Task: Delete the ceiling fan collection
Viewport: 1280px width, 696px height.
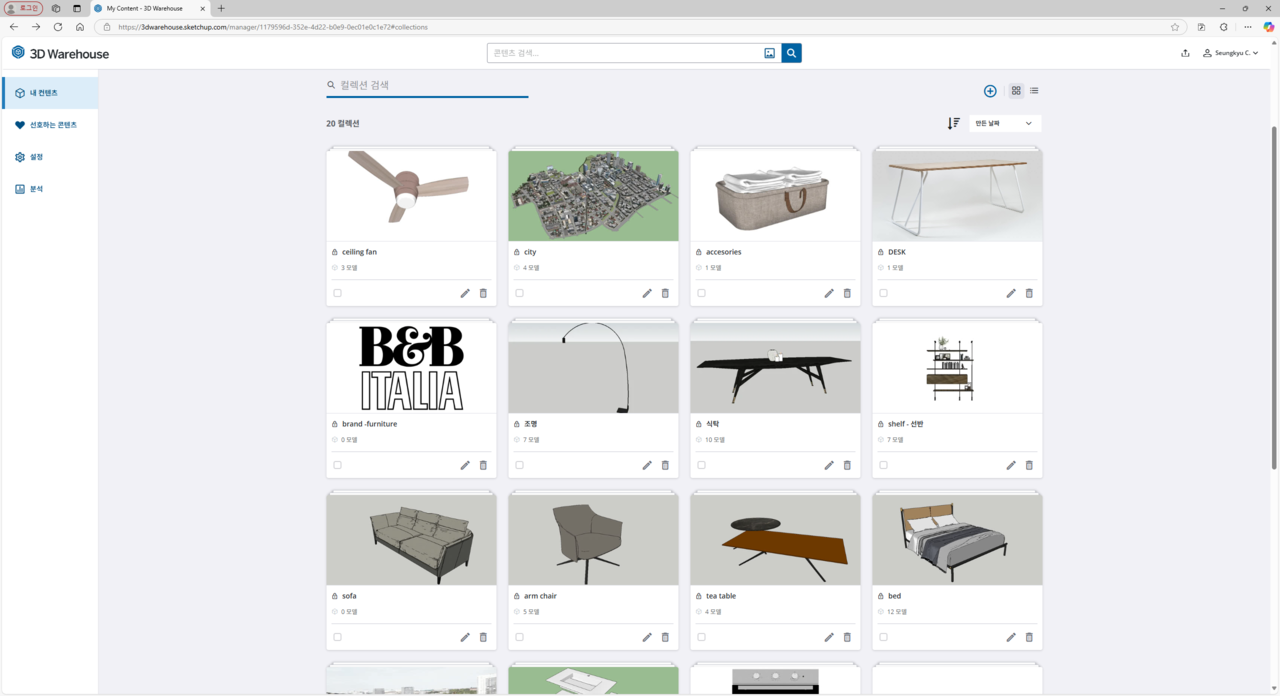Action: pos(483,293)
